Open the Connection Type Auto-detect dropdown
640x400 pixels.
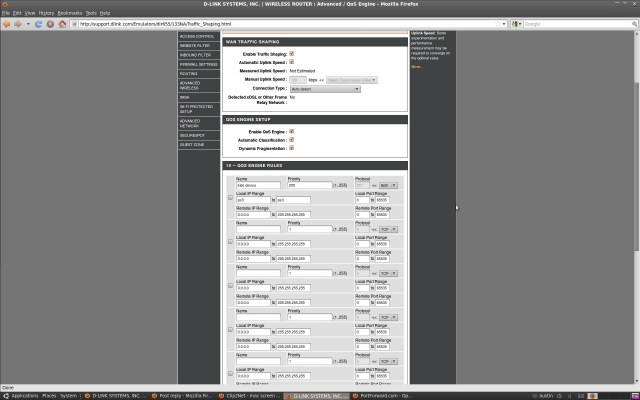(x=325, y=89)
